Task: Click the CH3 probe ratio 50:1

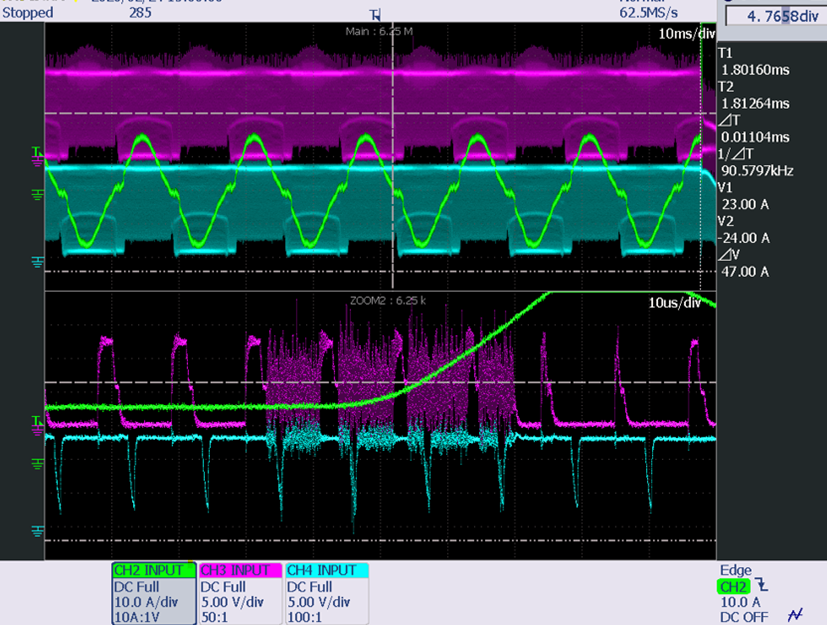Action: point(215,617)
